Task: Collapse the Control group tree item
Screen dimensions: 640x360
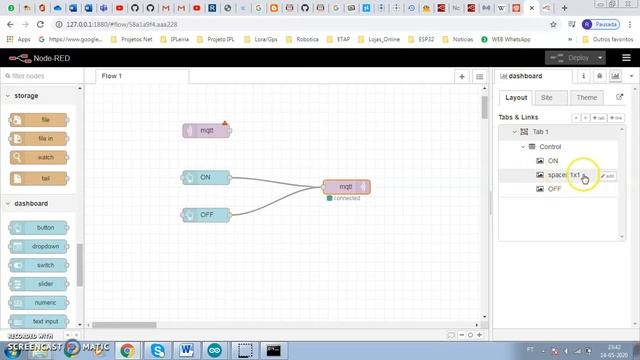Action: 523,147
